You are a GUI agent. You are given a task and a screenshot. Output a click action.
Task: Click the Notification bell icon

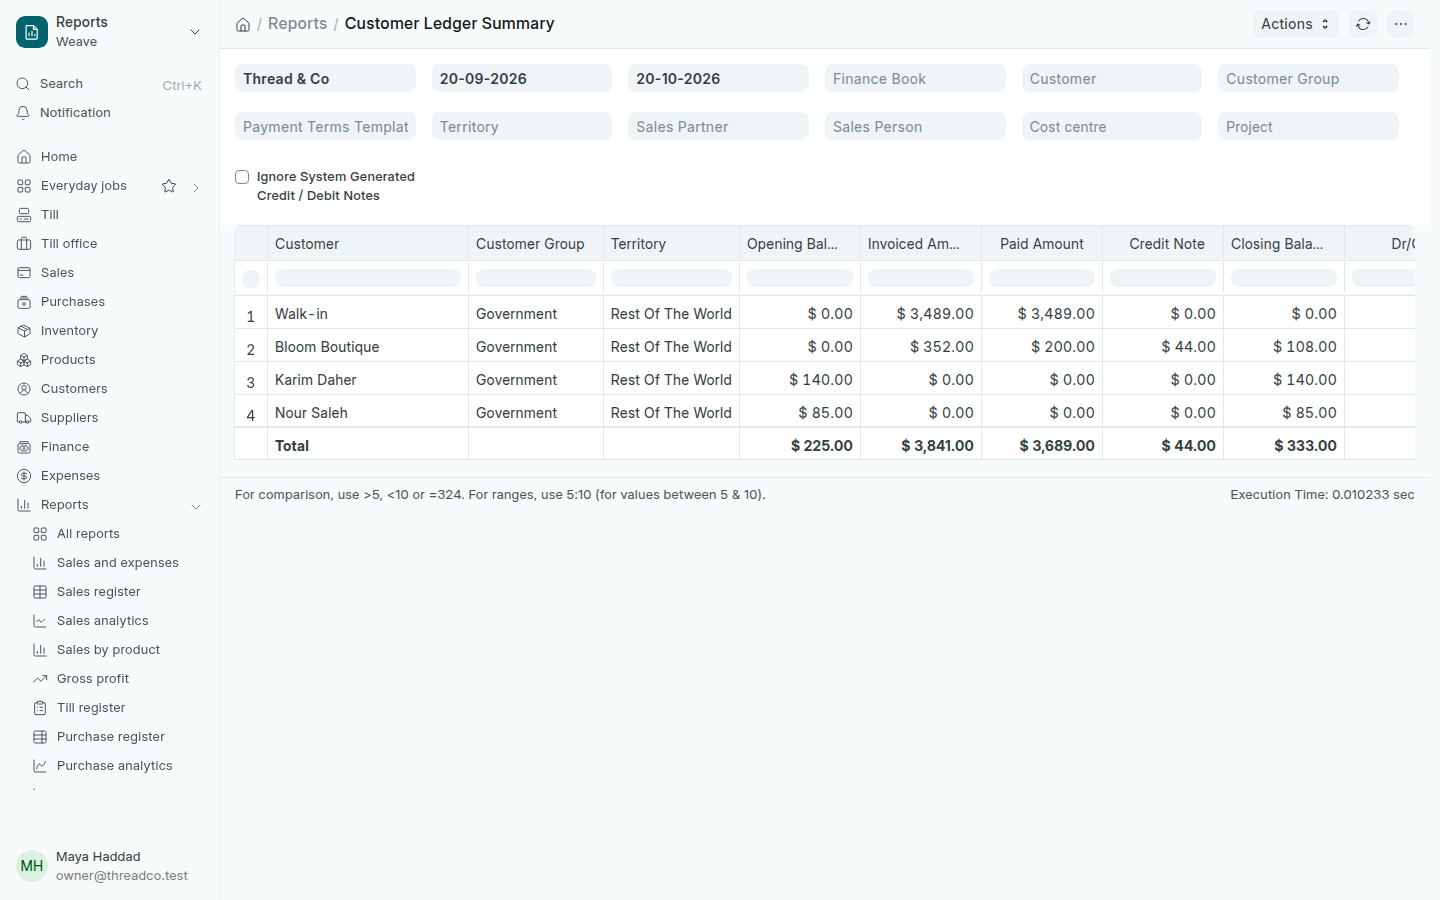point(23,113)
